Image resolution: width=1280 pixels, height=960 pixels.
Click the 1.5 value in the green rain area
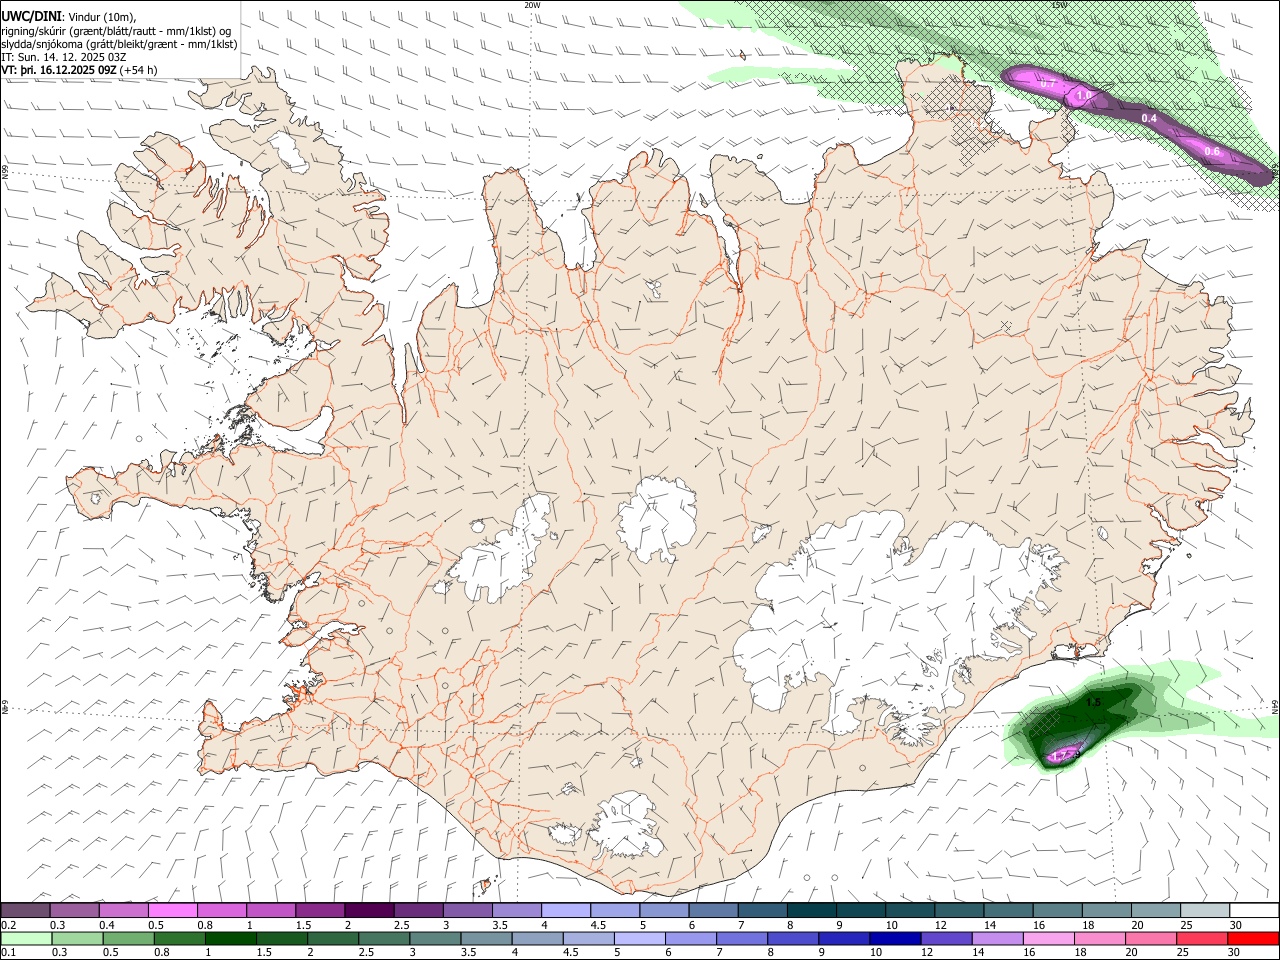pyautogui.click(x=1093, y=703)
